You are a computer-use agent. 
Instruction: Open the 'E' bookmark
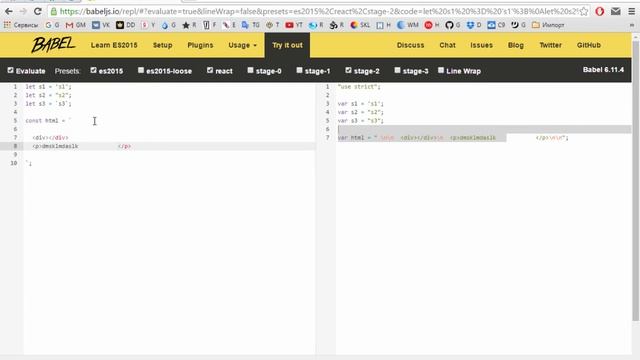pyautogui.click(x=229, y=25)
